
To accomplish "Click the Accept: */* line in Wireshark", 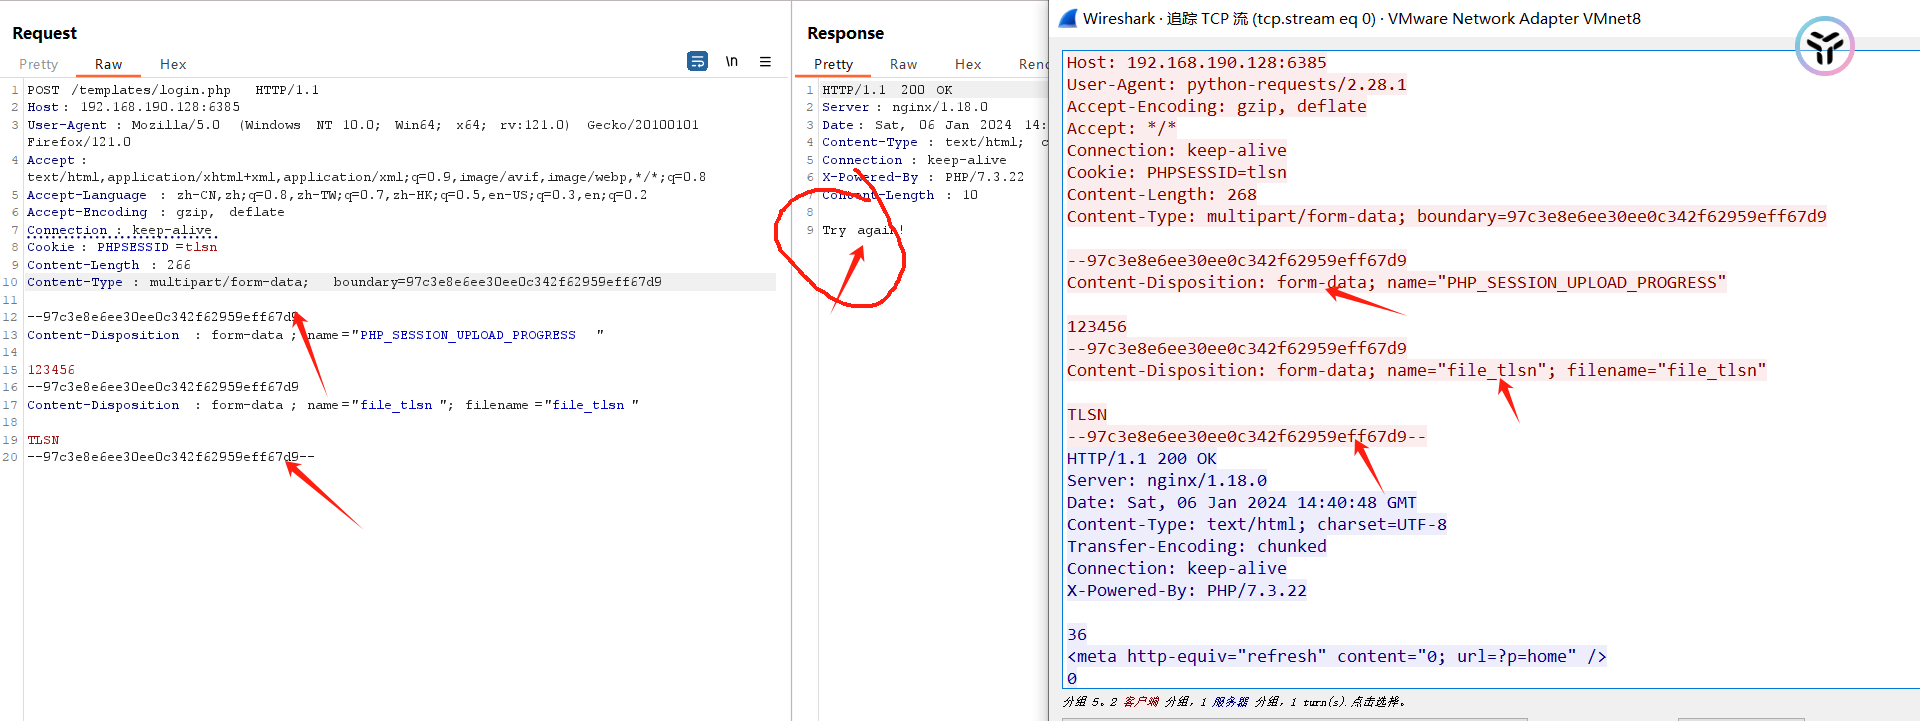I will click(1122, 128).
